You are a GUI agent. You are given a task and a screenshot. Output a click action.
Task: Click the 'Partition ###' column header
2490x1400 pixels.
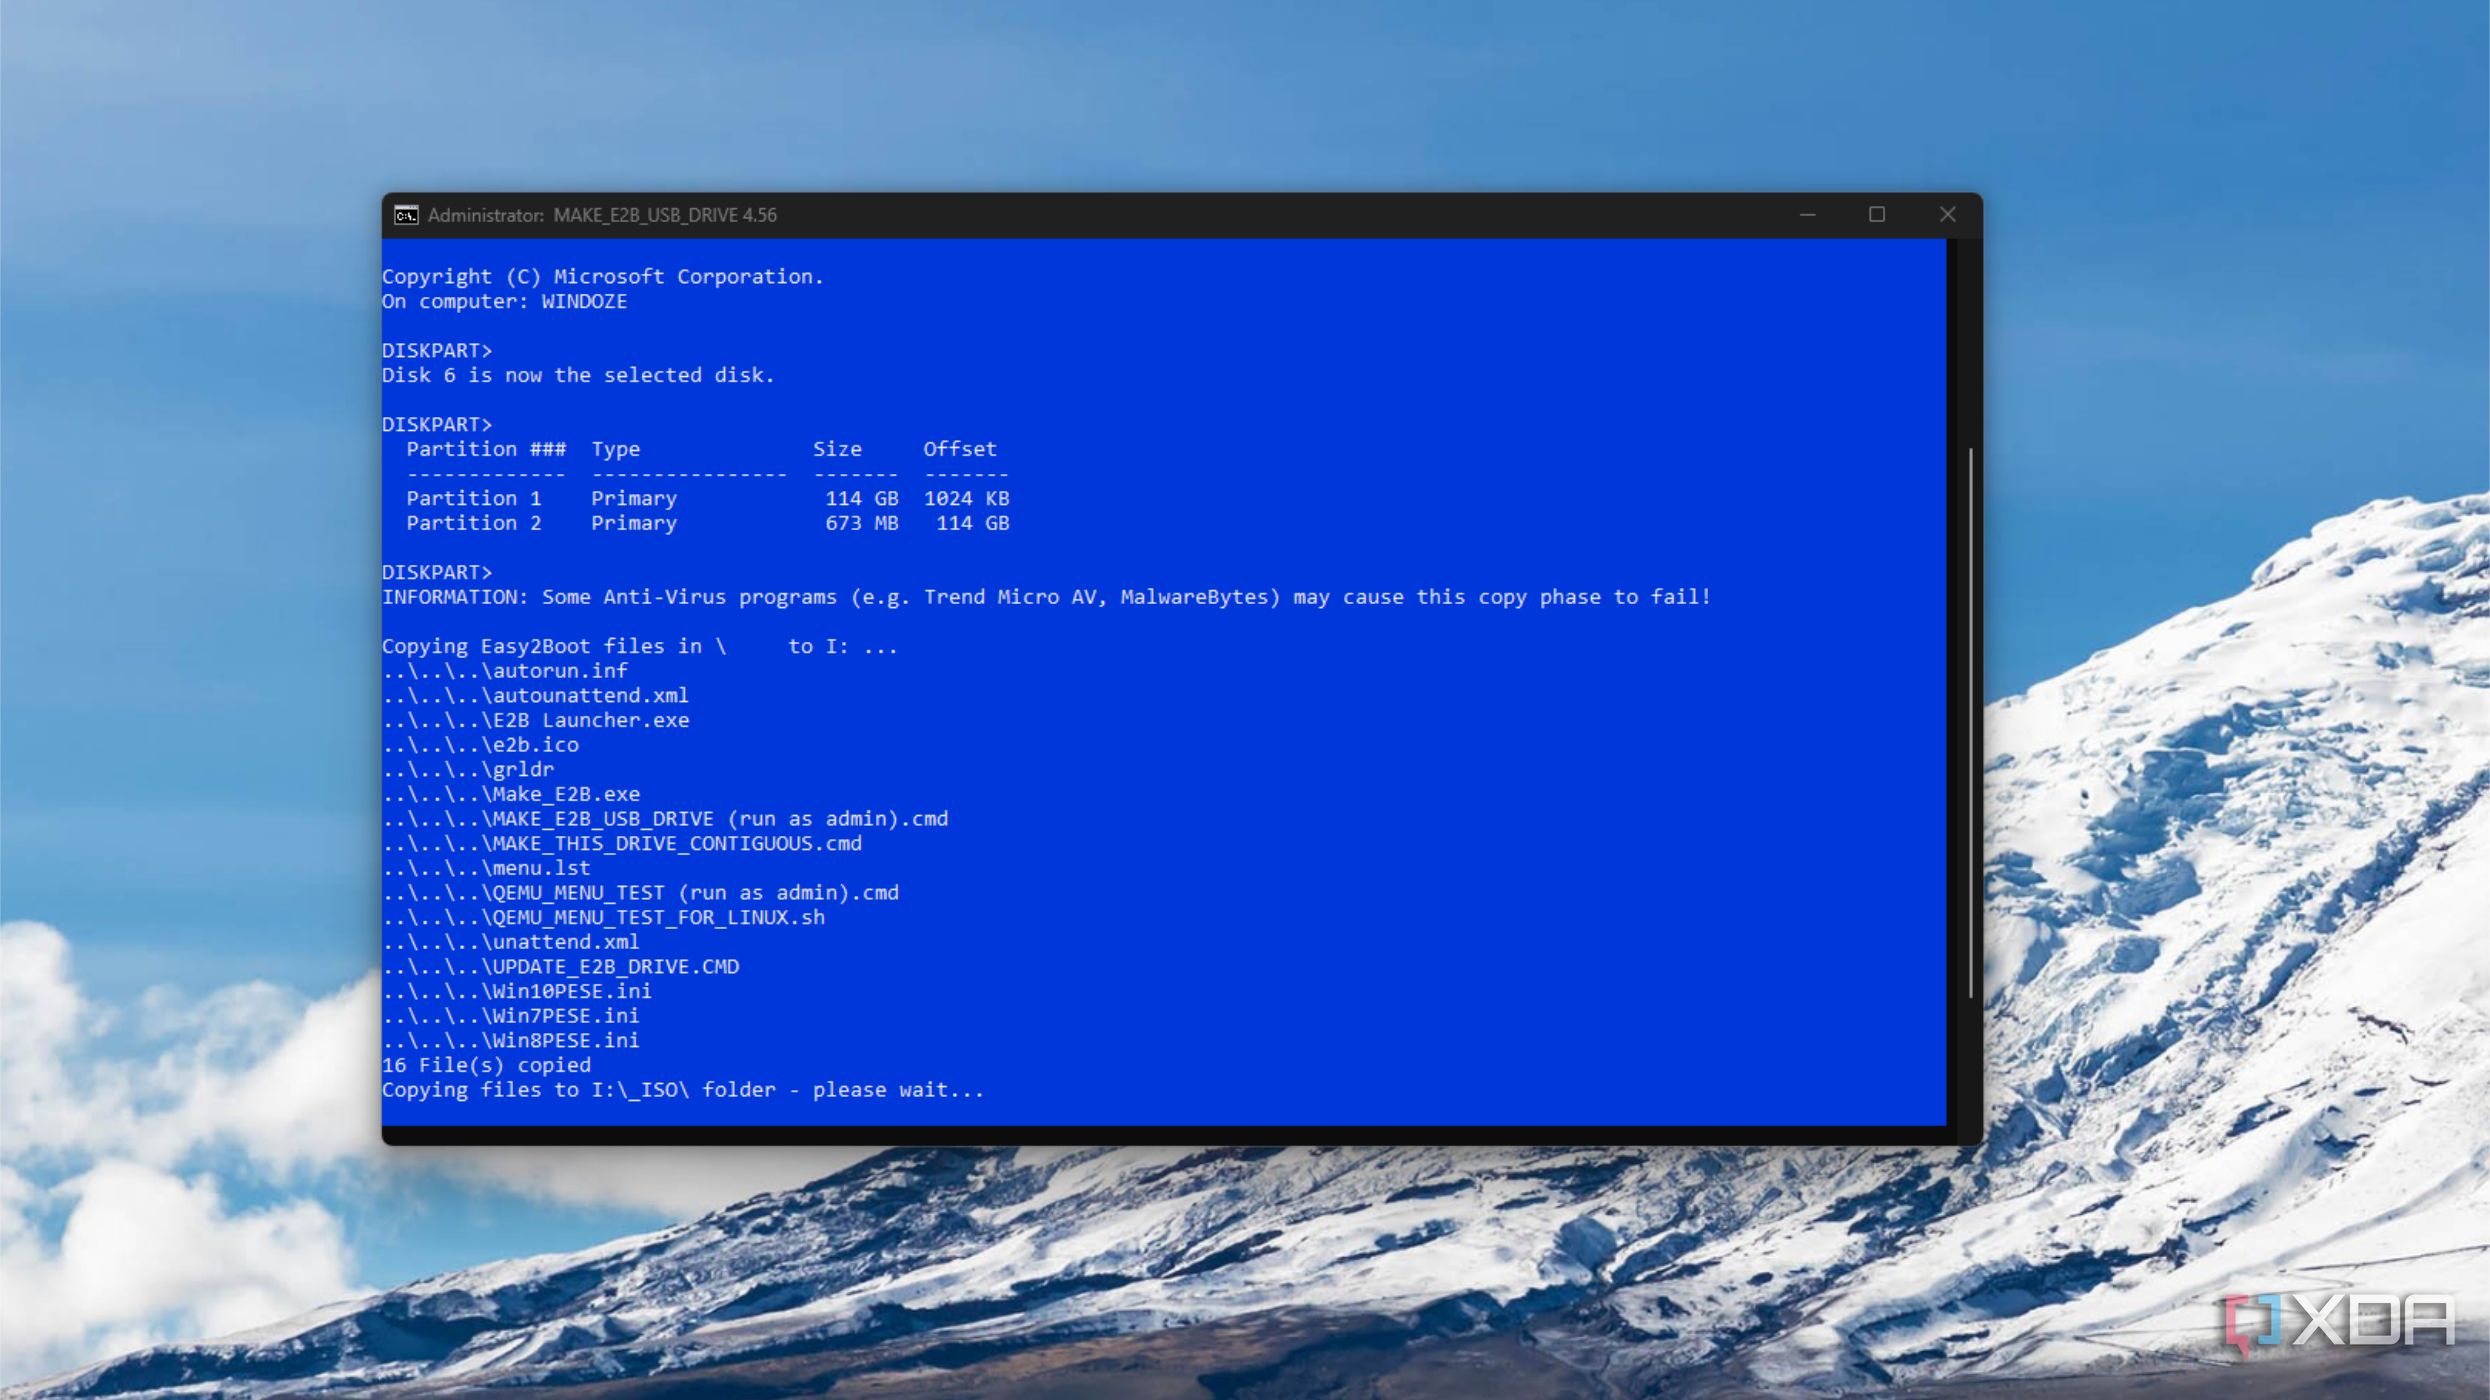pyautogui.click(x=486, y=449)
